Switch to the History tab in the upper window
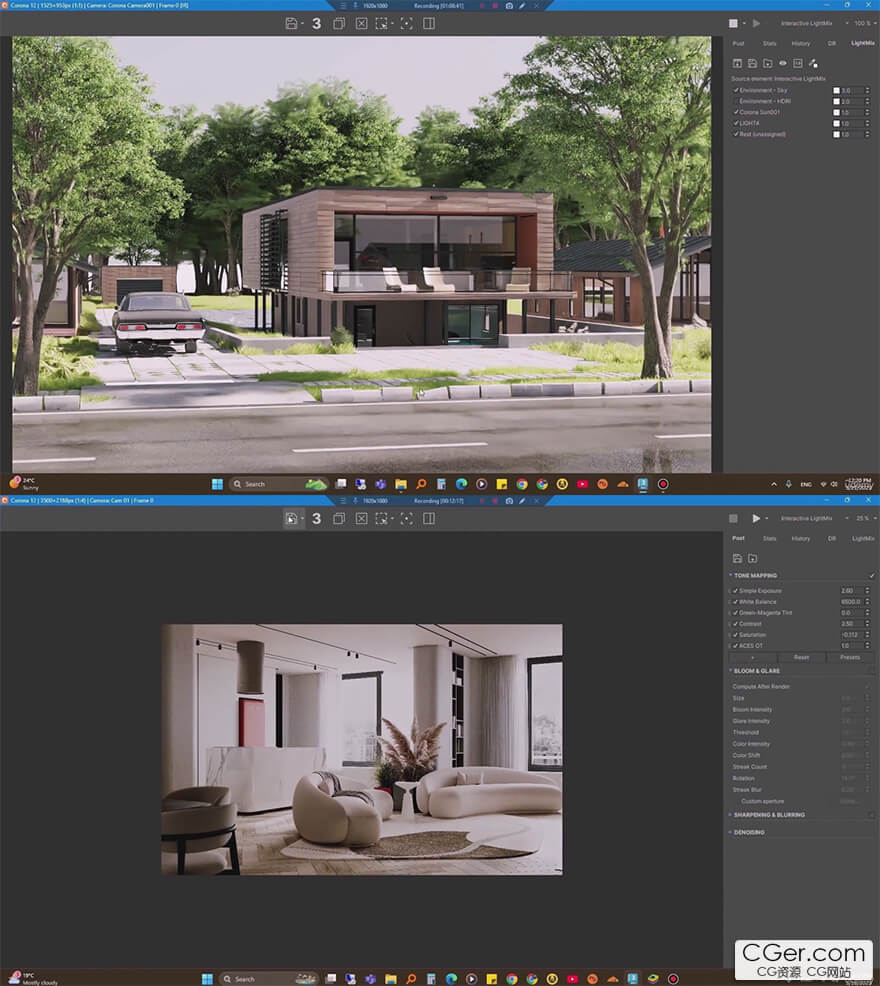Image resolution: width=880 pixels, height=986 pixels. [801, 43]
